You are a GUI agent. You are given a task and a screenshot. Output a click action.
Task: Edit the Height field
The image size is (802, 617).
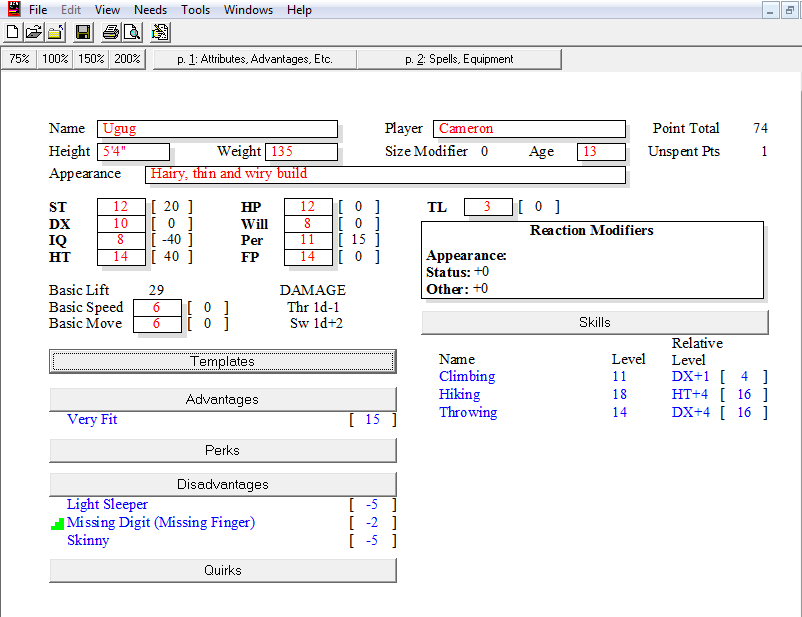point(133,151)
